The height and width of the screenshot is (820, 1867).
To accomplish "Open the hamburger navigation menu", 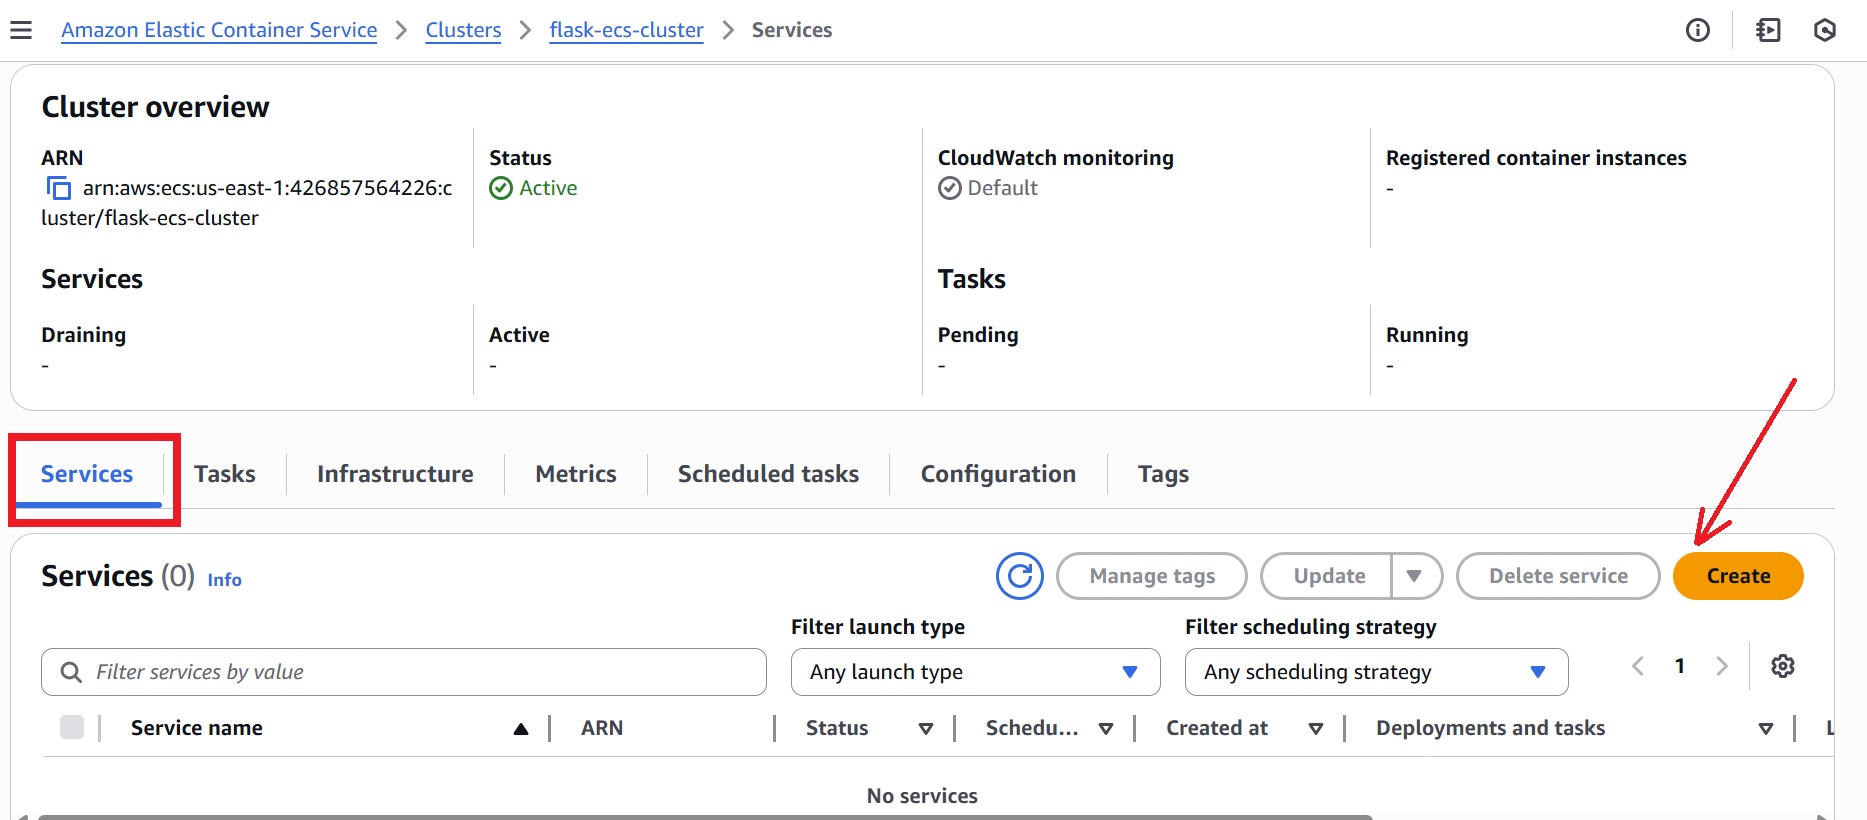I will click(x=21, y=30).
